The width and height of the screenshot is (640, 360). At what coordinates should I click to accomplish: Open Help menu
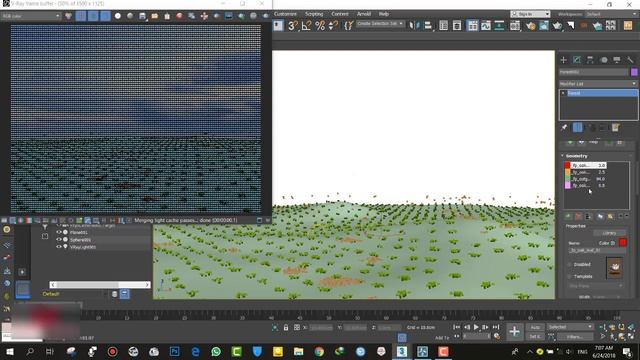pos(384,14)
